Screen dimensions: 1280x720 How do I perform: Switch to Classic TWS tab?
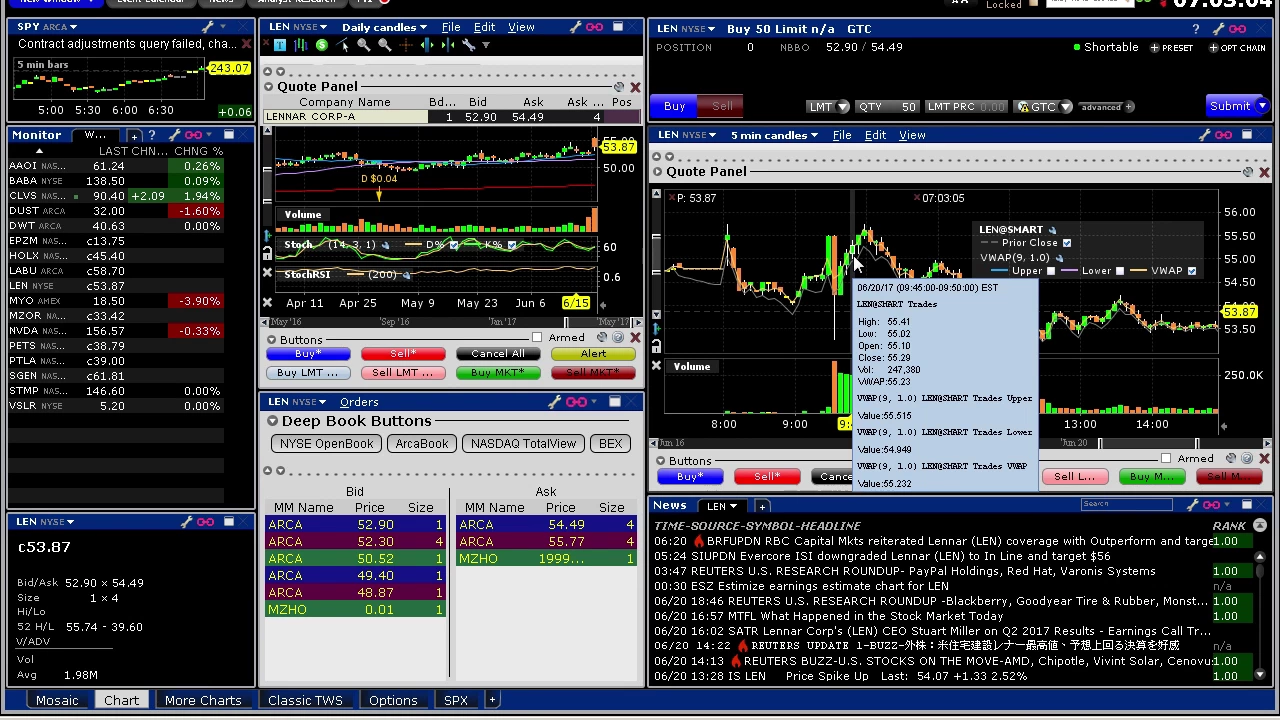305,700
